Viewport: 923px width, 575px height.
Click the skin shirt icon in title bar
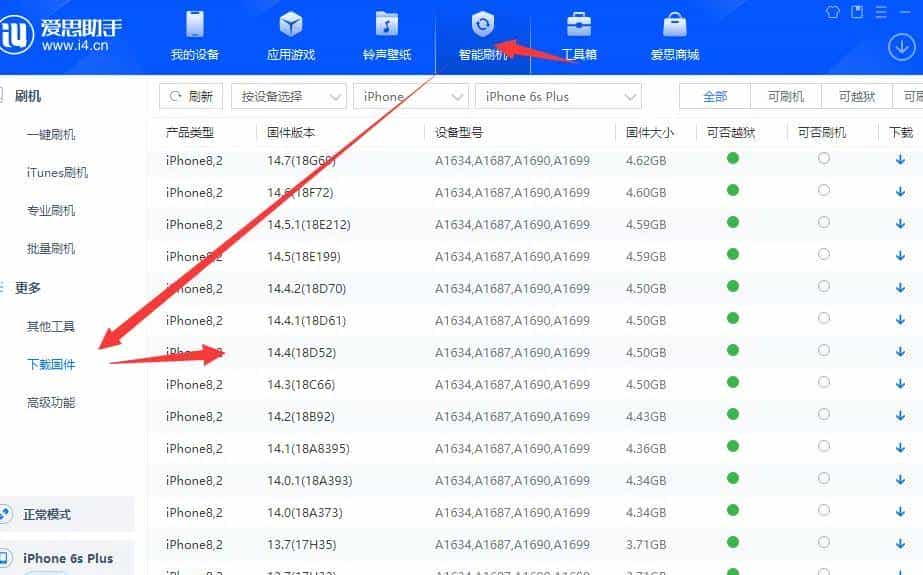point(832,12)
